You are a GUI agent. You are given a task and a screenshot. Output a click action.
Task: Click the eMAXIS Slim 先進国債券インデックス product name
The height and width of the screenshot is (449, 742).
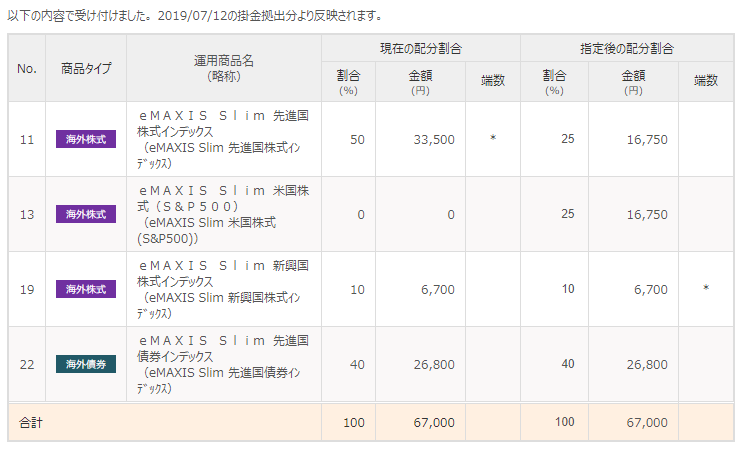pyautogui.click(x=223, y=364)
